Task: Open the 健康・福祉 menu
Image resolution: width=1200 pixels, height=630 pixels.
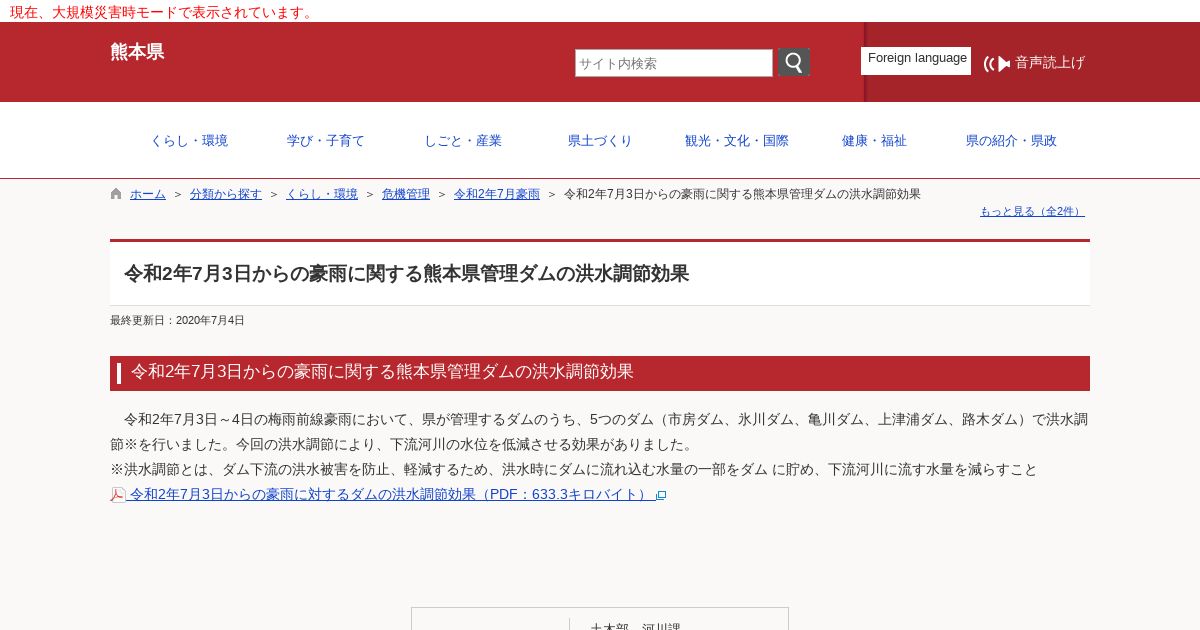Action: pos(874,141)
